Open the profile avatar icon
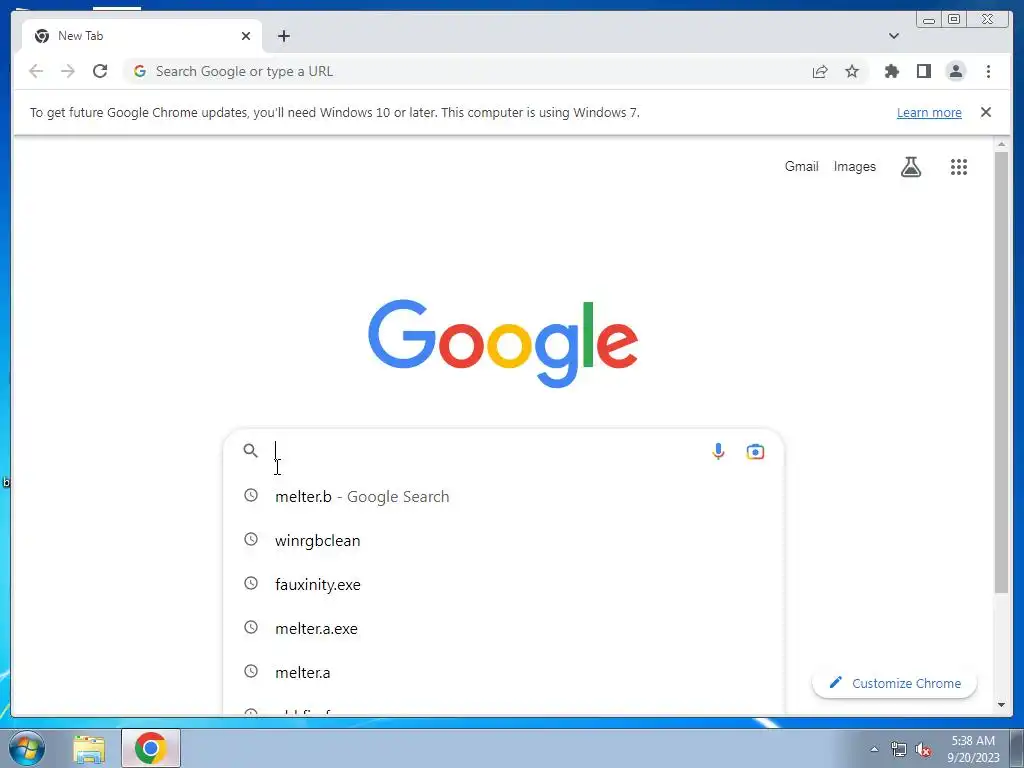1024x768 pixels. 955,71
